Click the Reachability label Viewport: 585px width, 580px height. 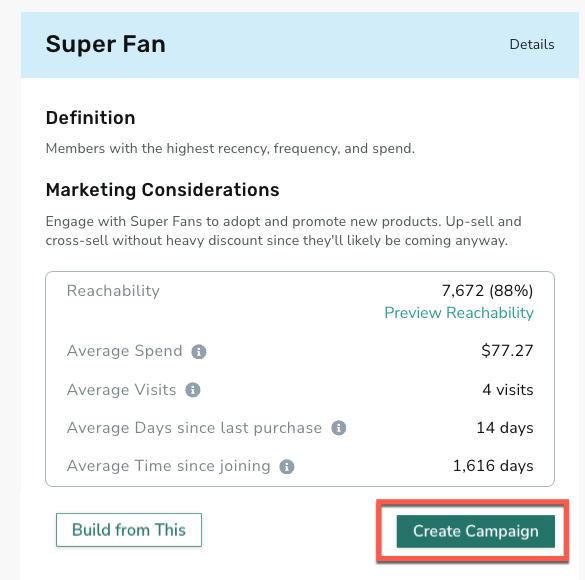pyautogui.click(x=113, y=291)
